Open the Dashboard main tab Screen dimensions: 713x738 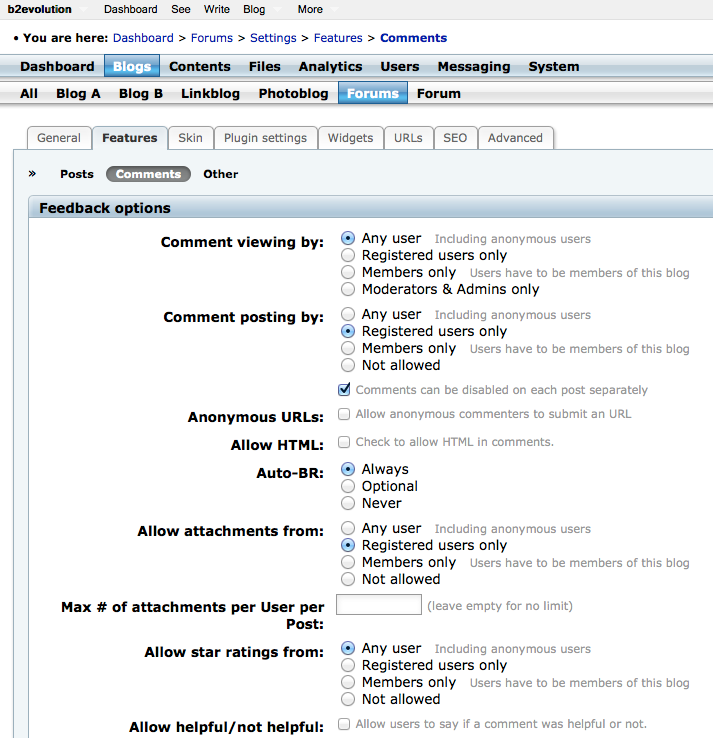click(57, 66)
